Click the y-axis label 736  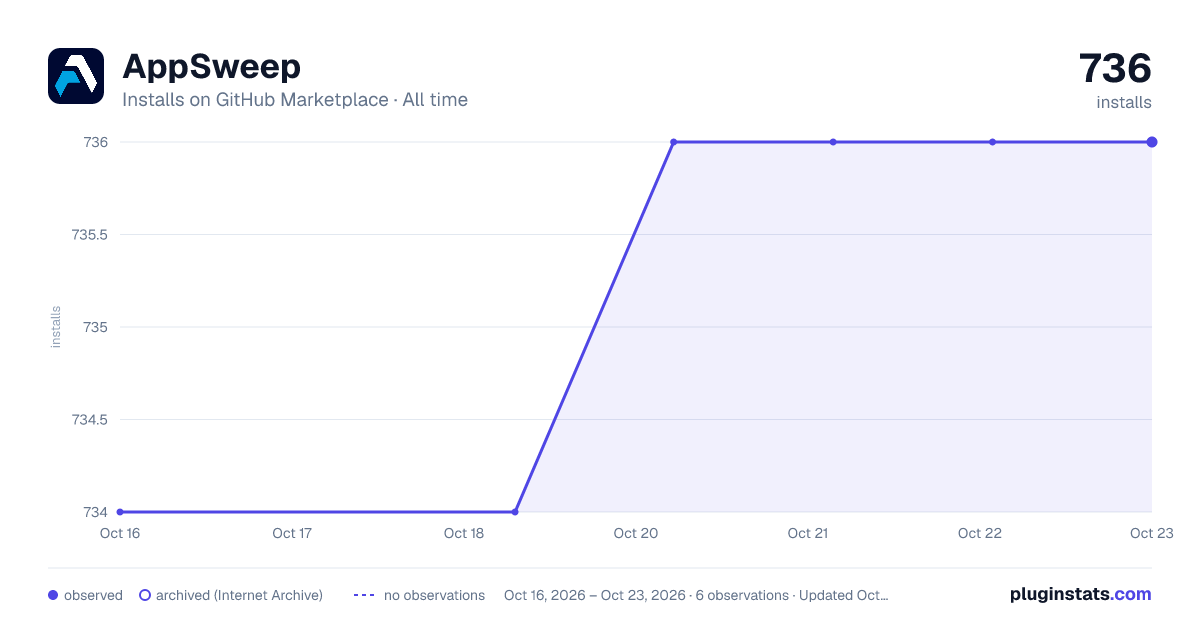96,142
